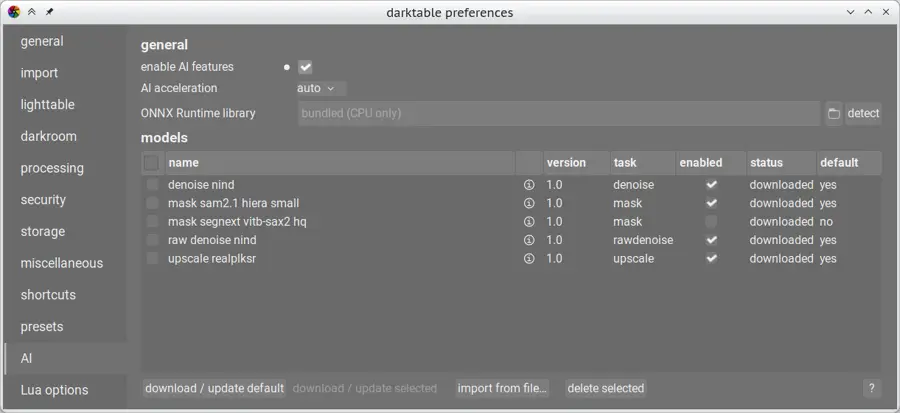Click download / update selected button
The height and width of the screenshot is (413, 900).
tap(364, 388)
